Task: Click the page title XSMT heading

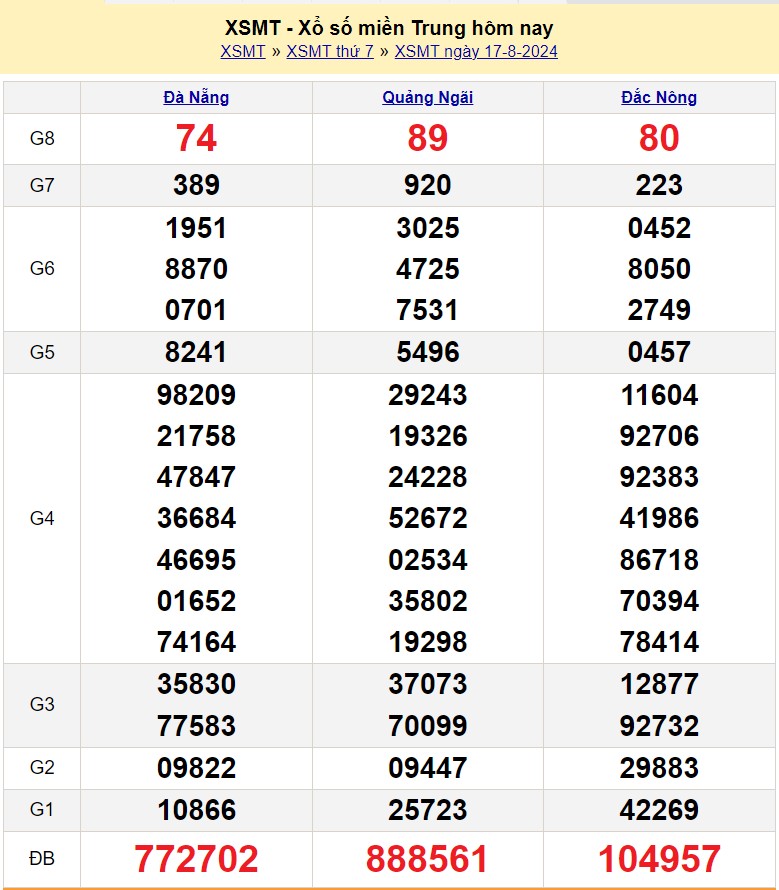Action: [x=389, y=28]
